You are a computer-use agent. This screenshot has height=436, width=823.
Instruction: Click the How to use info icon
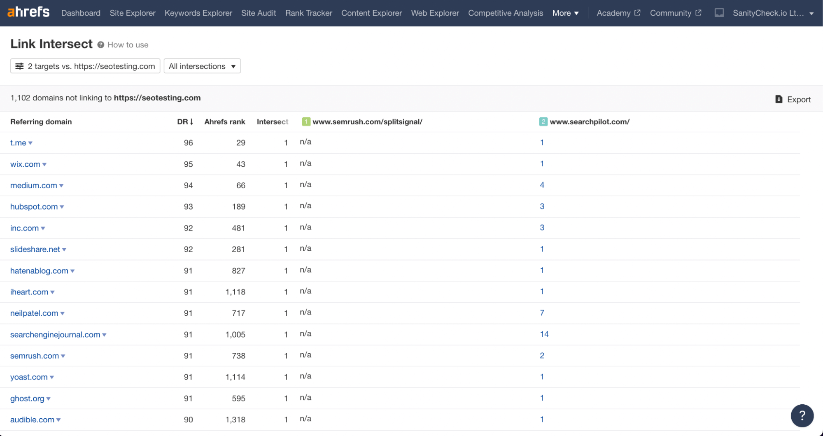102,45
